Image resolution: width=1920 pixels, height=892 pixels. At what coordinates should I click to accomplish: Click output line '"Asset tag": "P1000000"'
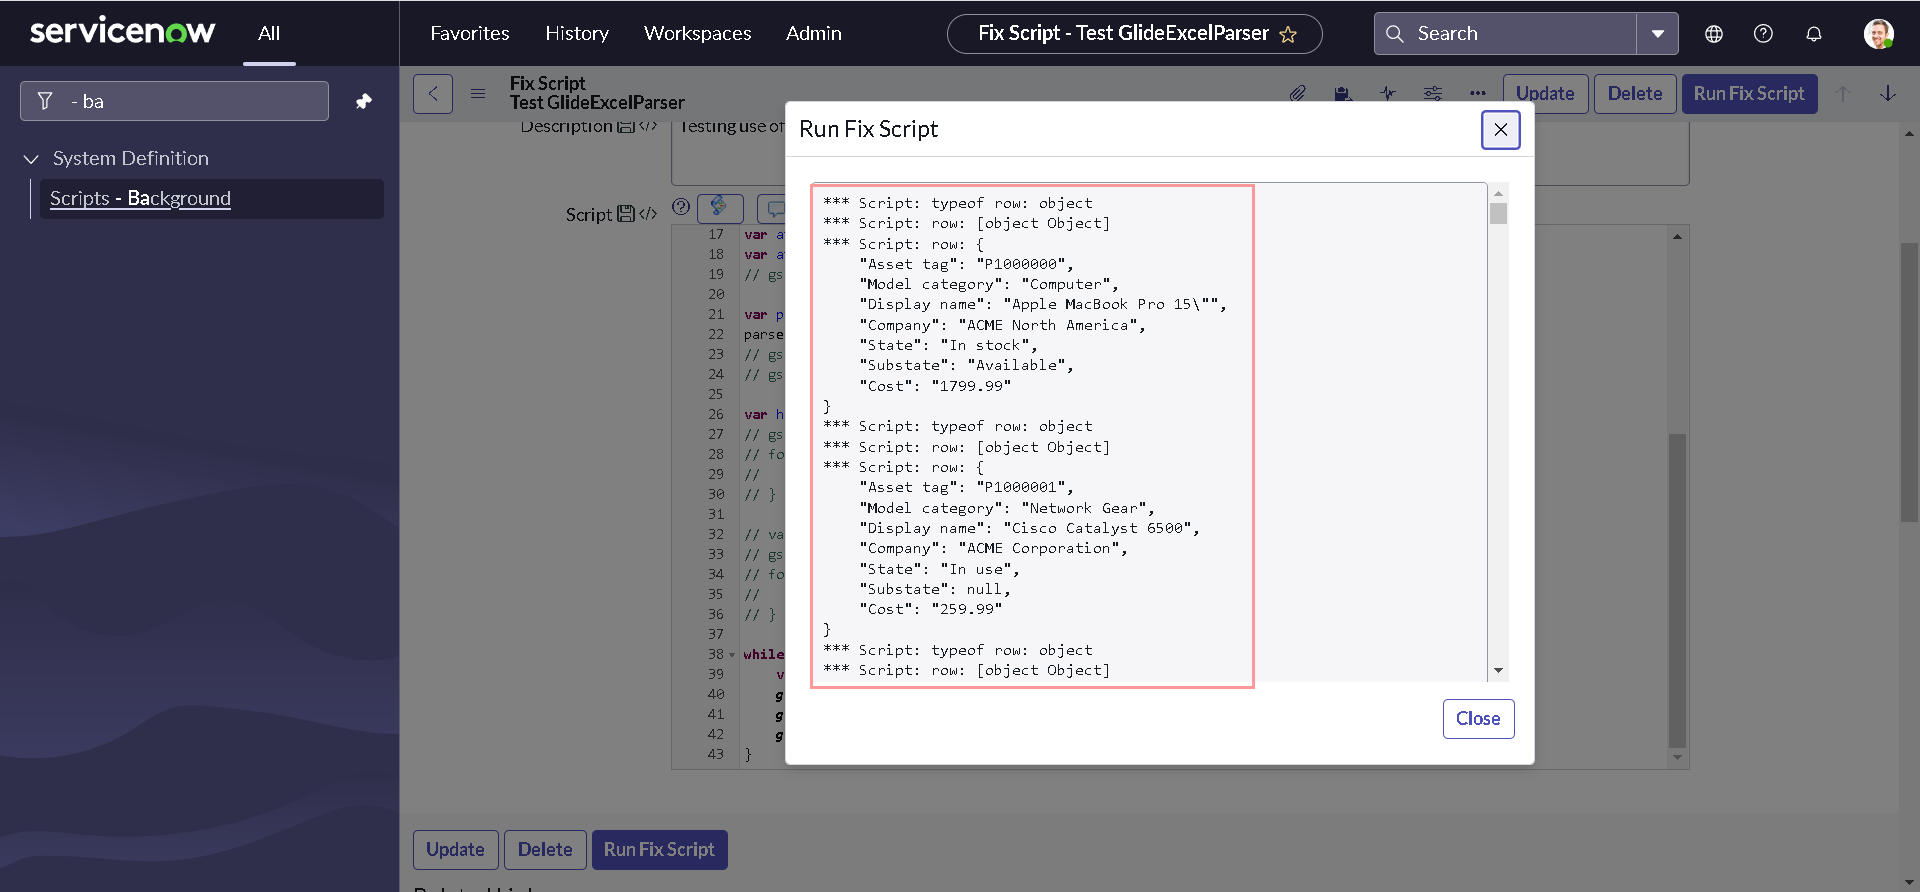click(966, 265)
